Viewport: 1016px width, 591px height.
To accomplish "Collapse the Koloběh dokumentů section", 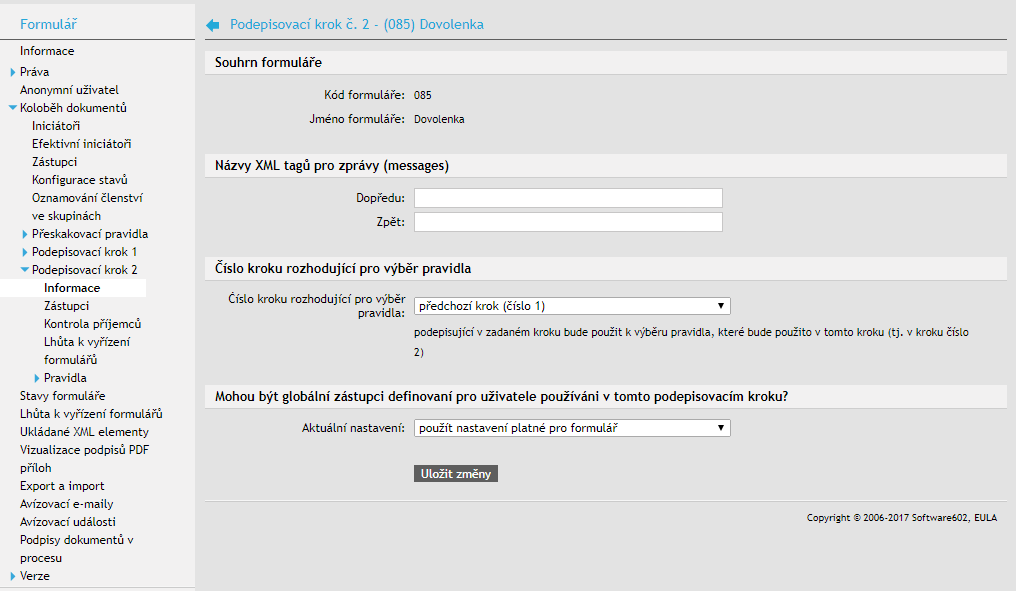I will pyautogui.click(x=13, y=108).
